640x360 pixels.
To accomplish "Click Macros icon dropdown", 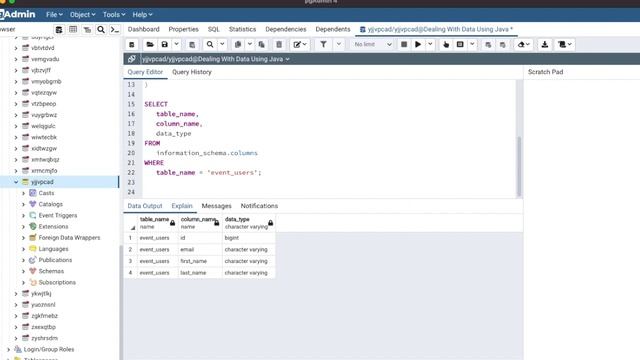I will [564, 44].
